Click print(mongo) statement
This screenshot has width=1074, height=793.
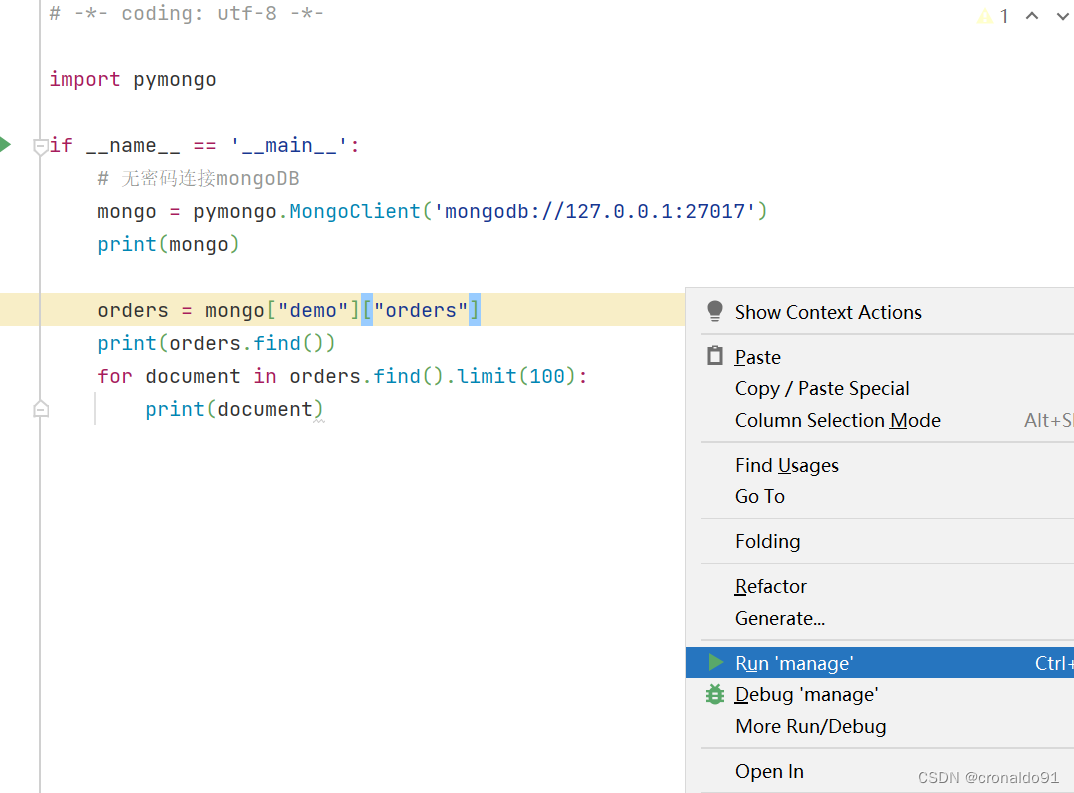point(168,244)
